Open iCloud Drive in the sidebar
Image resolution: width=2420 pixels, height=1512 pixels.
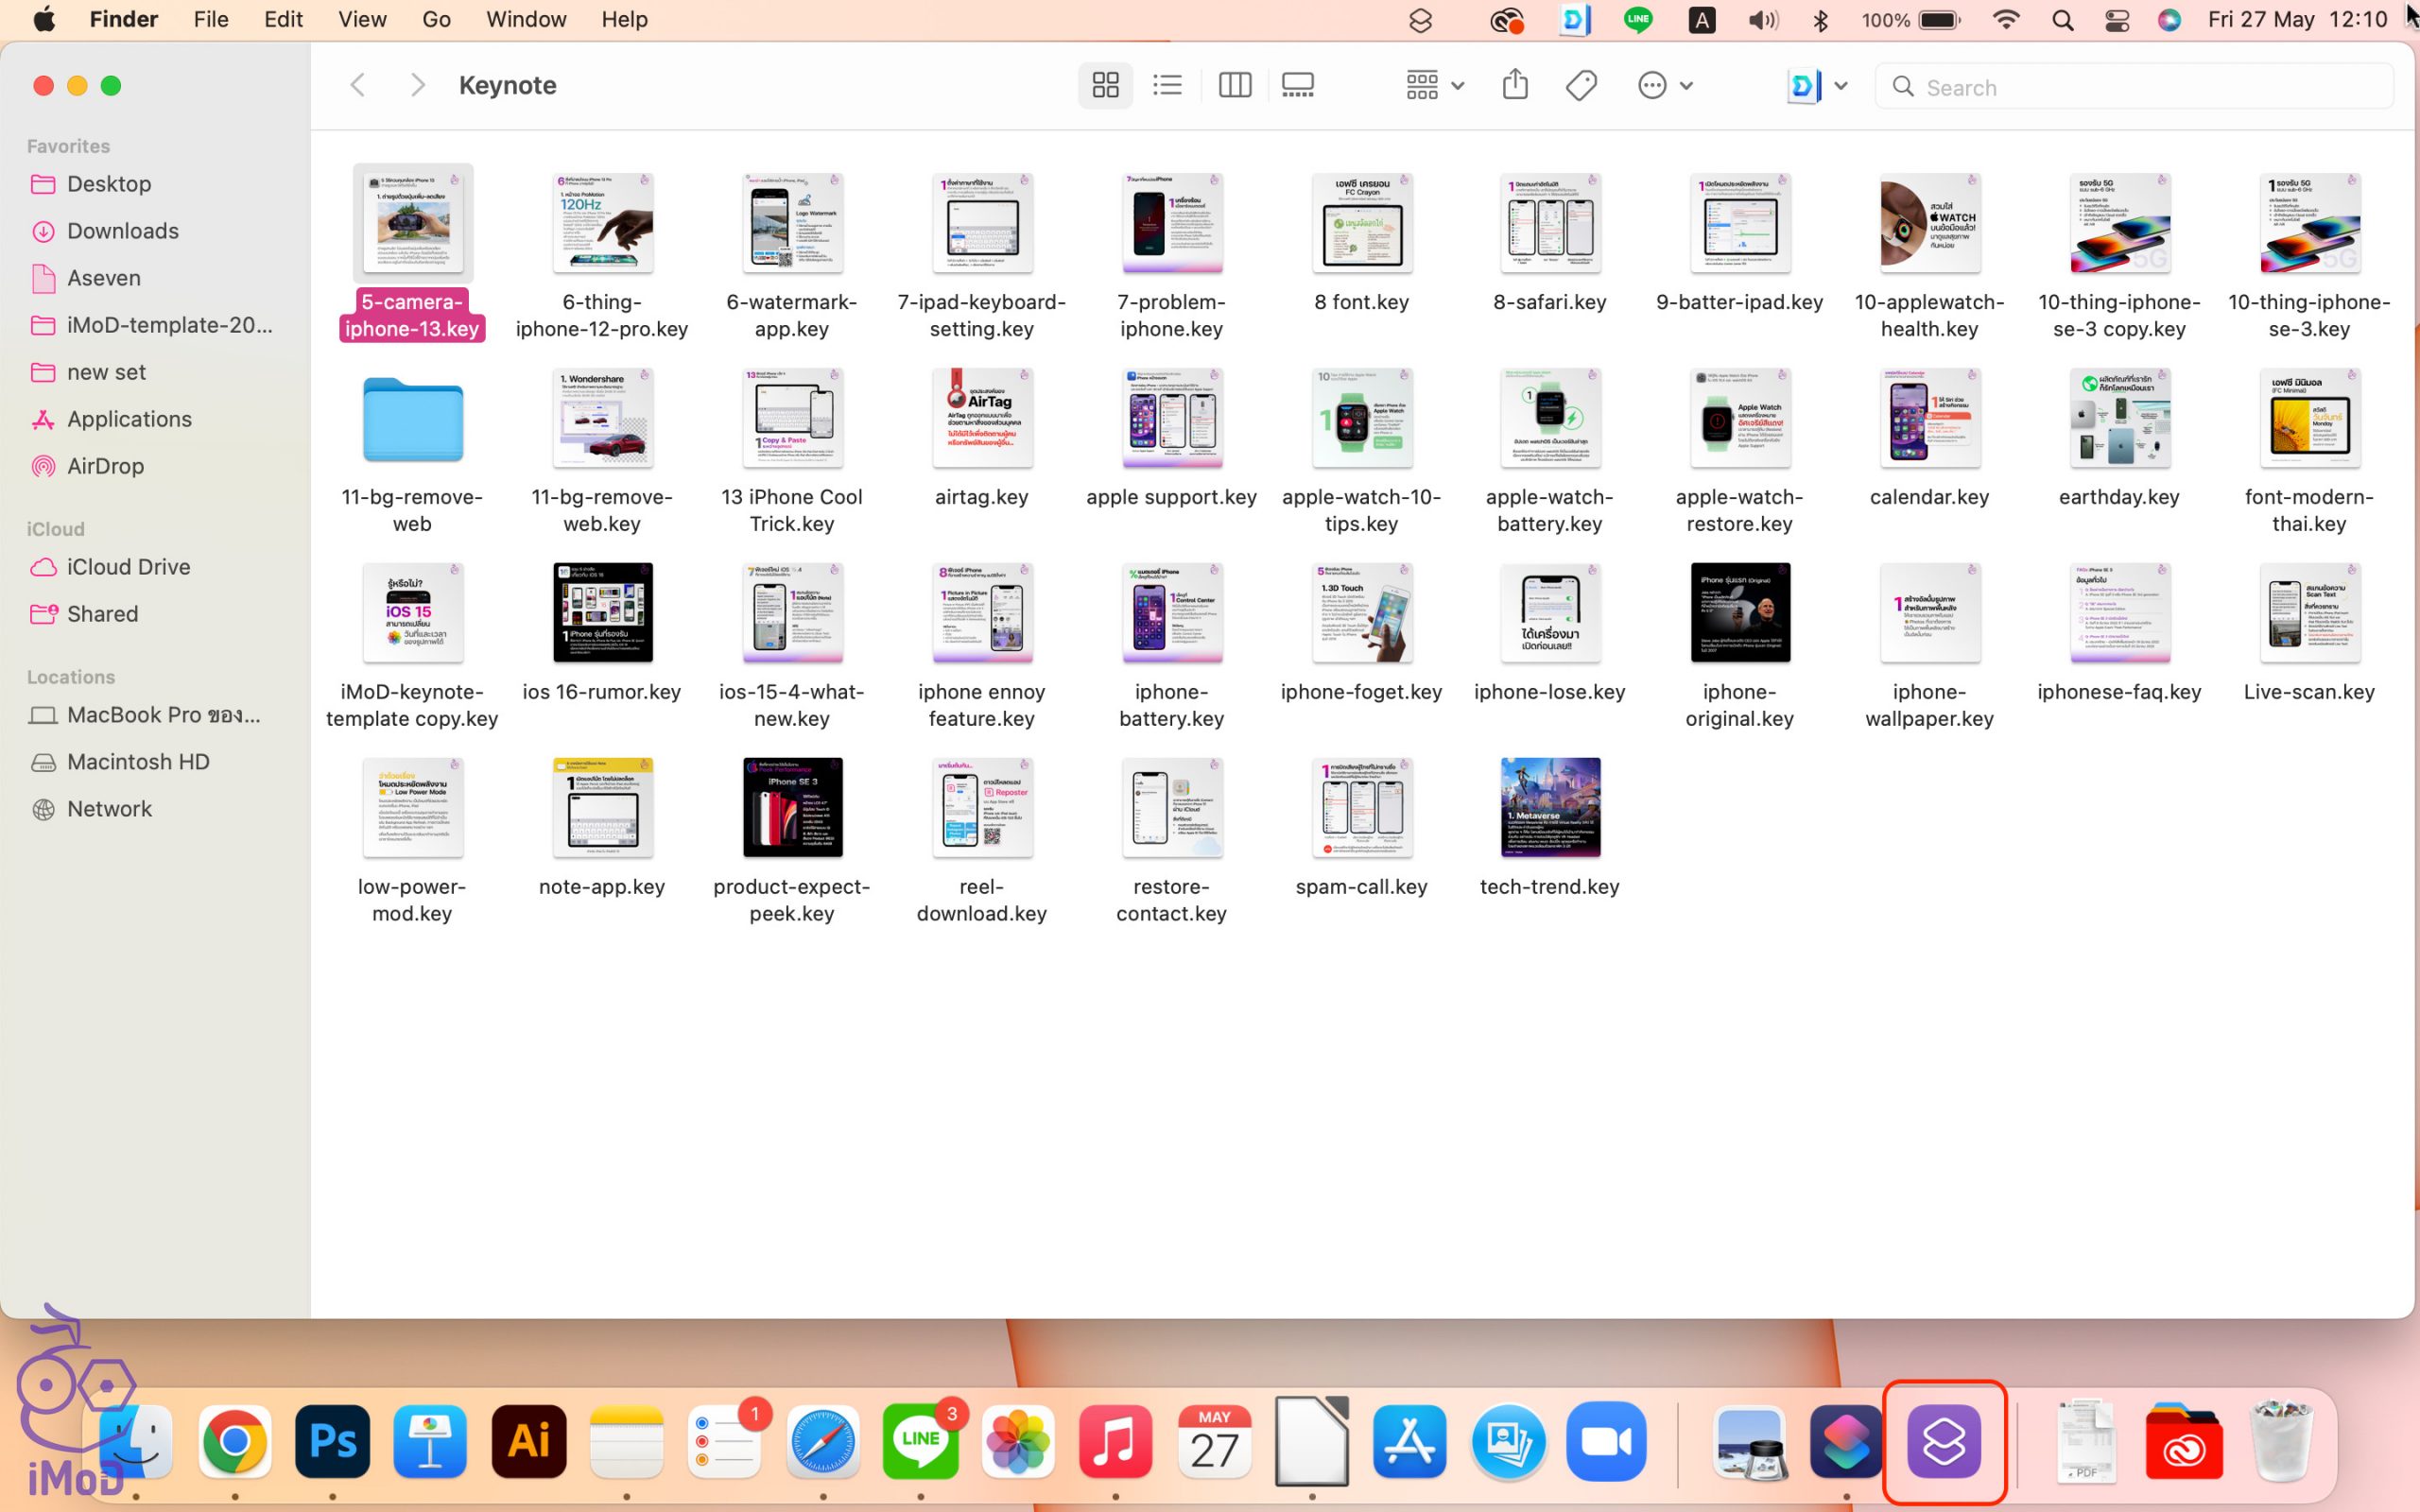(128, 567)
